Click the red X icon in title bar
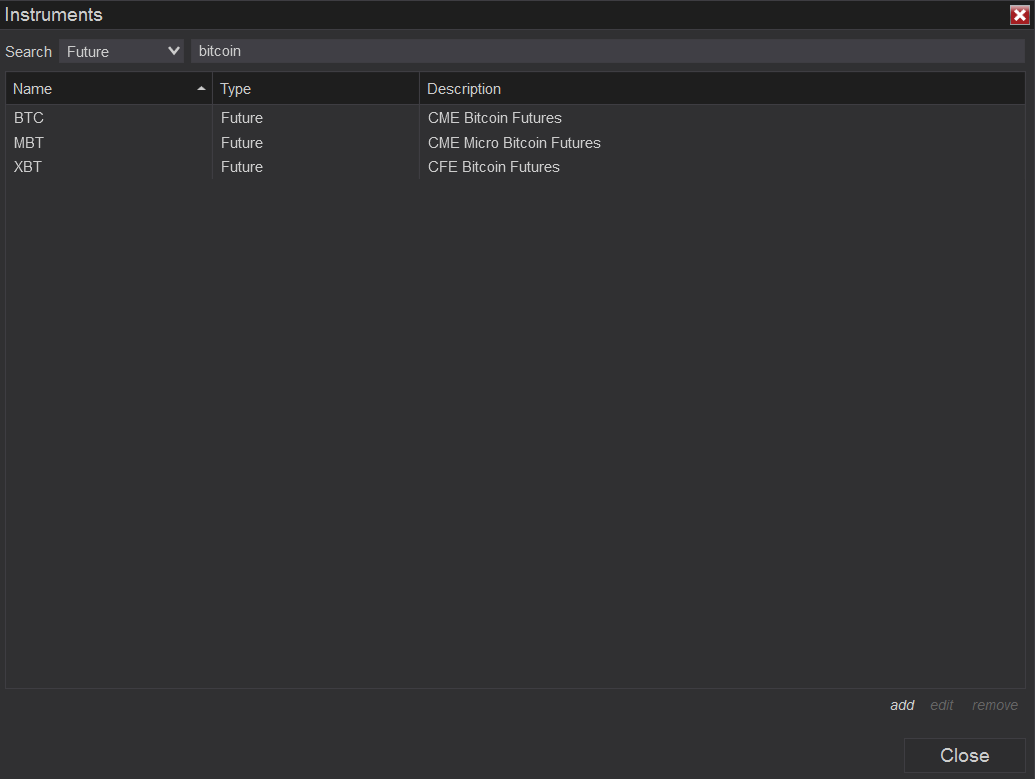1035x779 pixels. click(x=1019, y=15)
